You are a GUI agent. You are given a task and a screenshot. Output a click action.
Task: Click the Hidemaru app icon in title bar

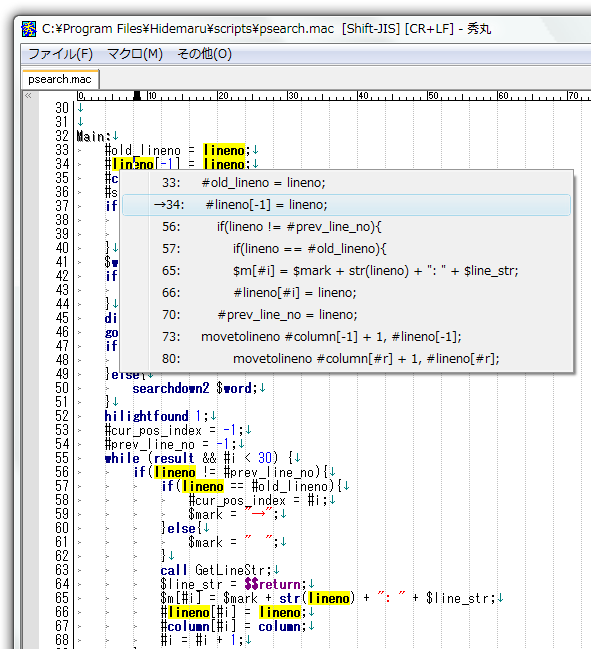point(29,29)
